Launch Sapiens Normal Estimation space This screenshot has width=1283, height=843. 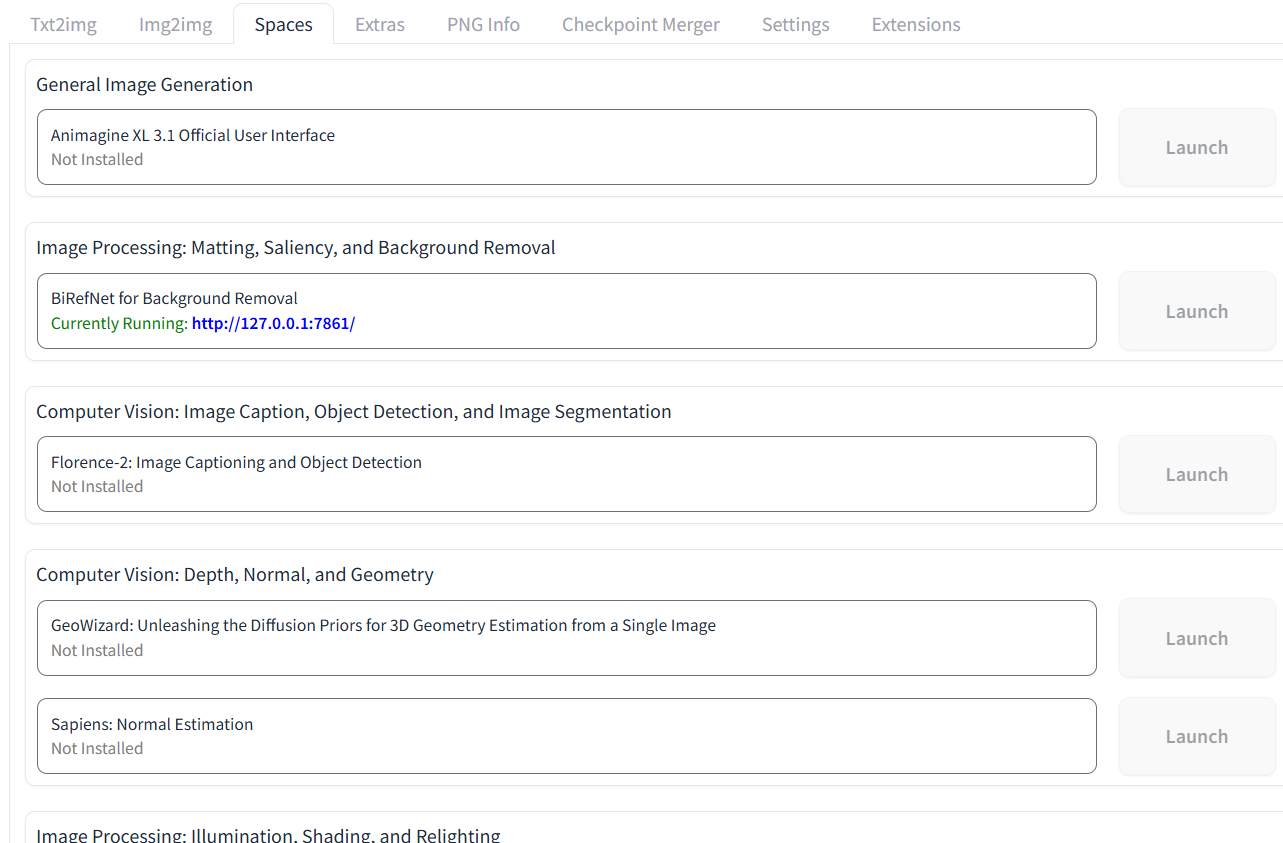(1197, 736)
